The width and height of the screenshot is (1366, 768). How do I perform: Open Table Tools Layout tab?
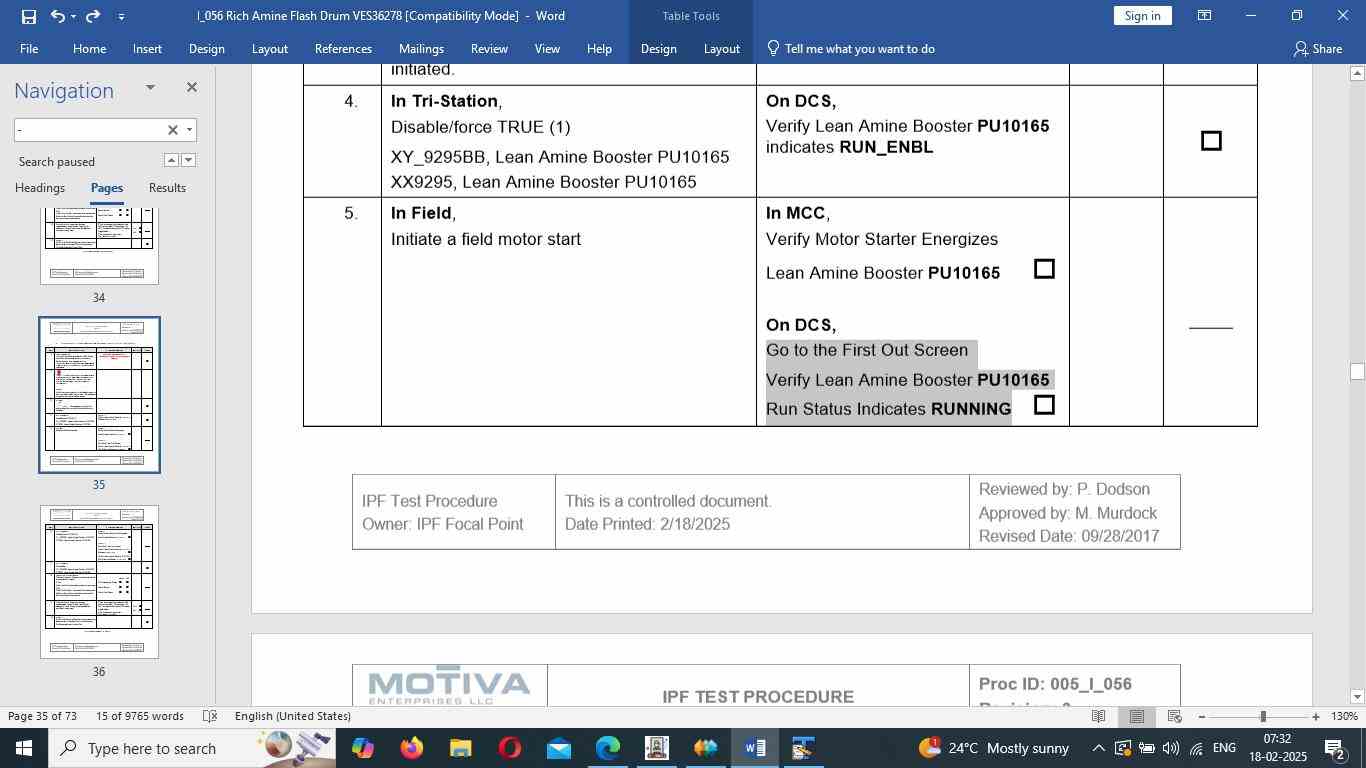click(721, 48)
